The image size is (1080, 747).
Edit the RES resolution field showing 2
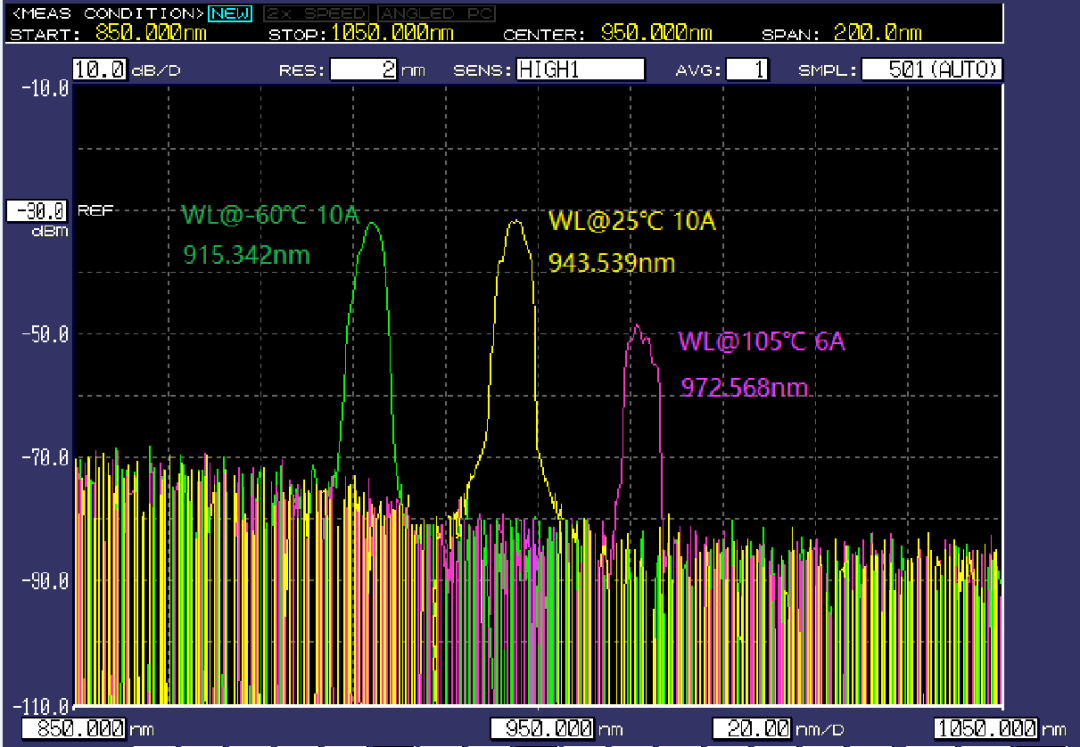(x=364, y=70)
